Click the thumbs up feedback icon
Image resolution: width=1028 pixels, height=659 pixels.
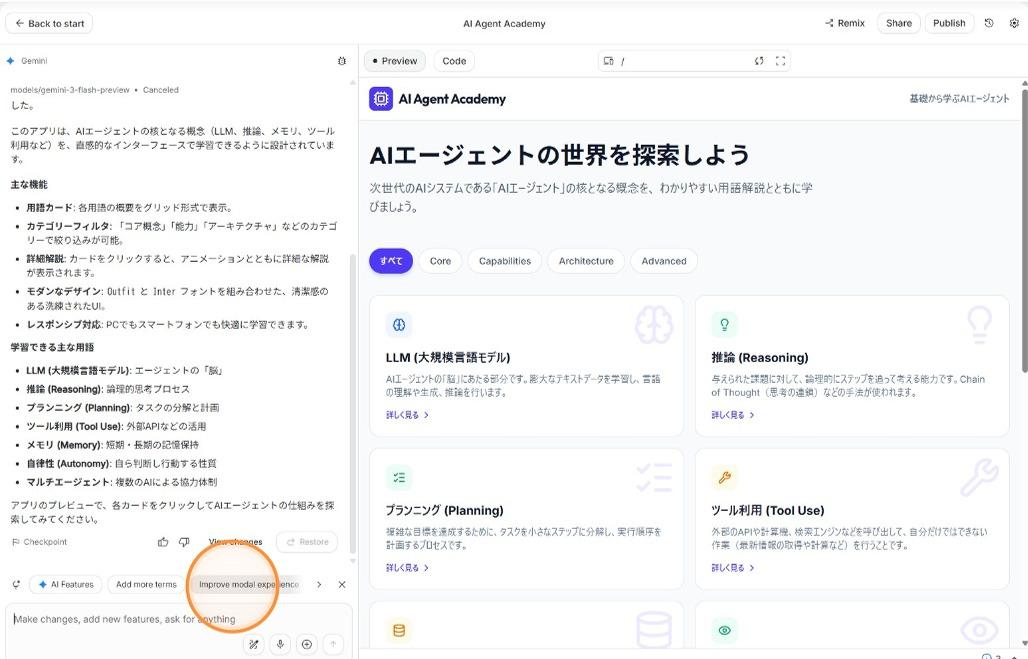coord(163,542)
